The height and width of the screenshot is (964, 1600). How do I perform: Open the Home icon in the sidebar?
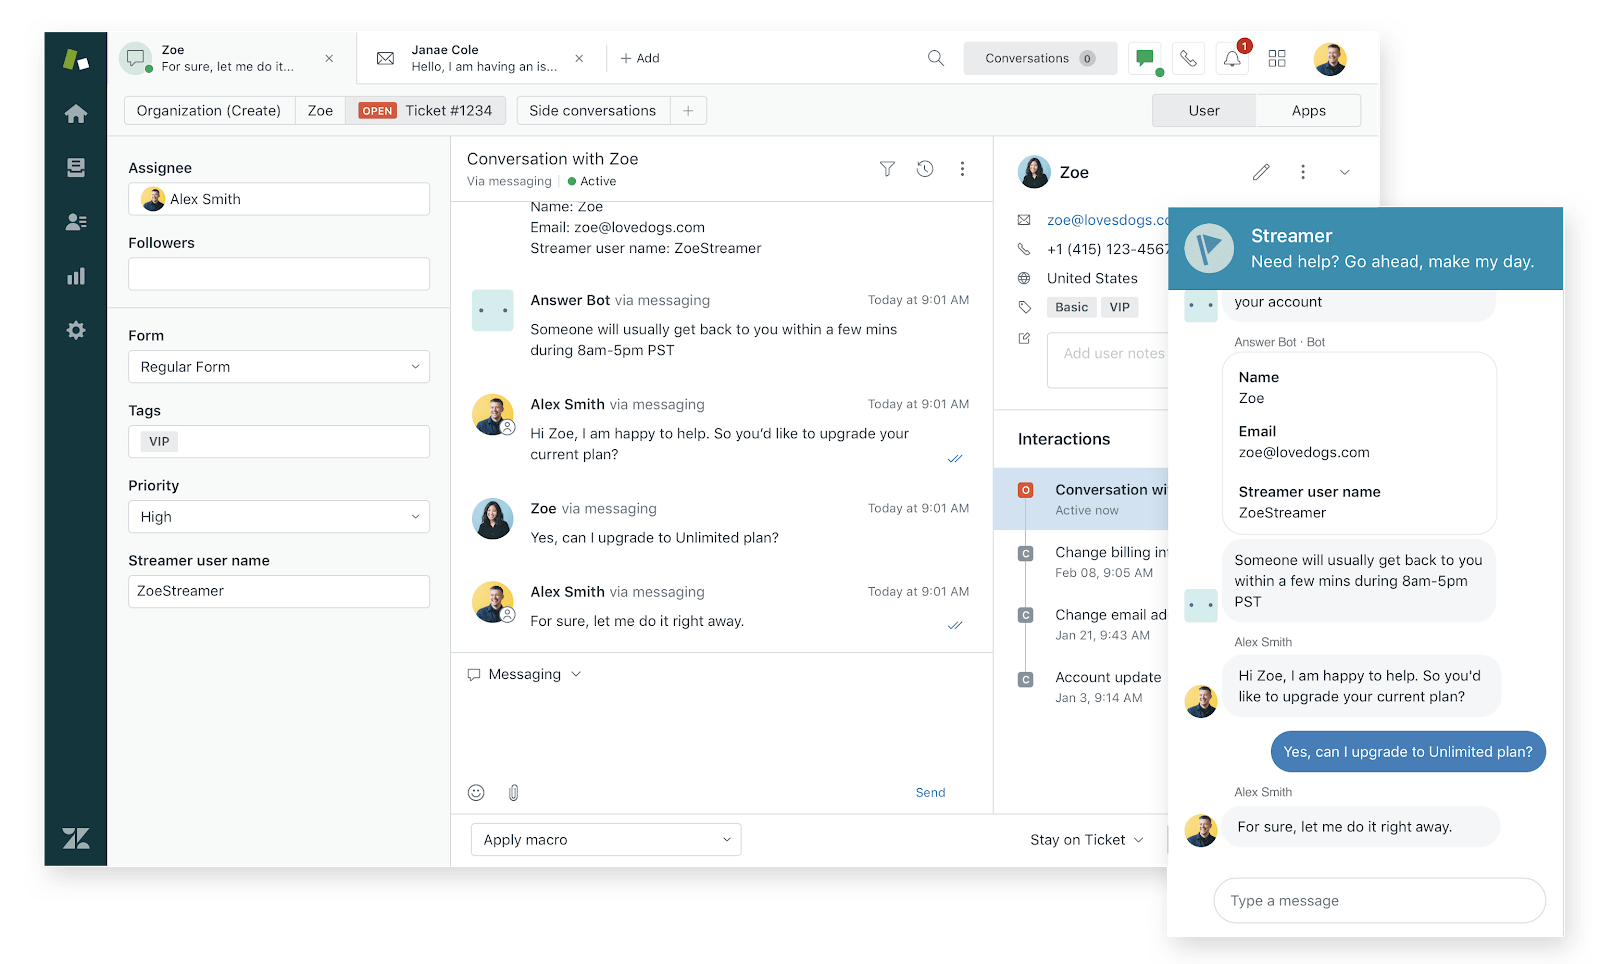[x=76, y=114]
